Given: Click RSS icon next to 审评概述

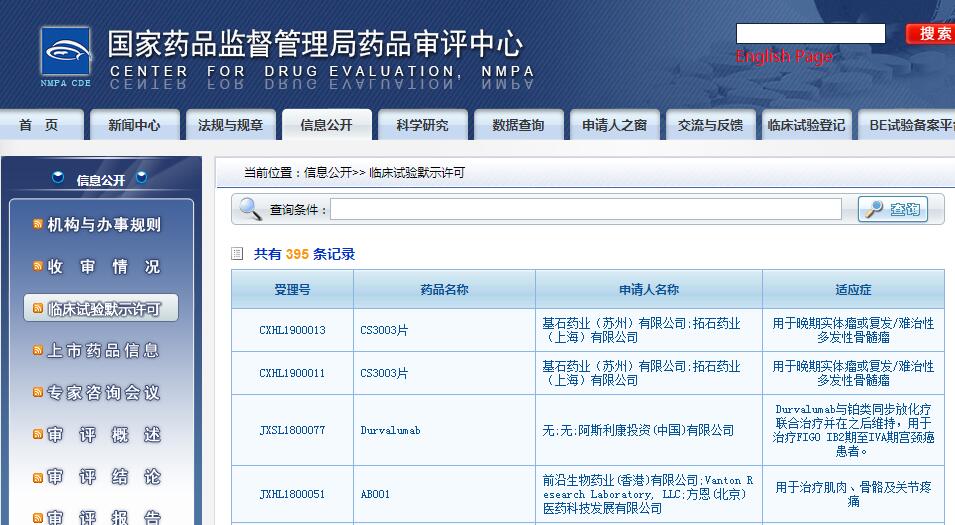Looking at the screenshot, I should pyautogui.click(x=38, y=434).
